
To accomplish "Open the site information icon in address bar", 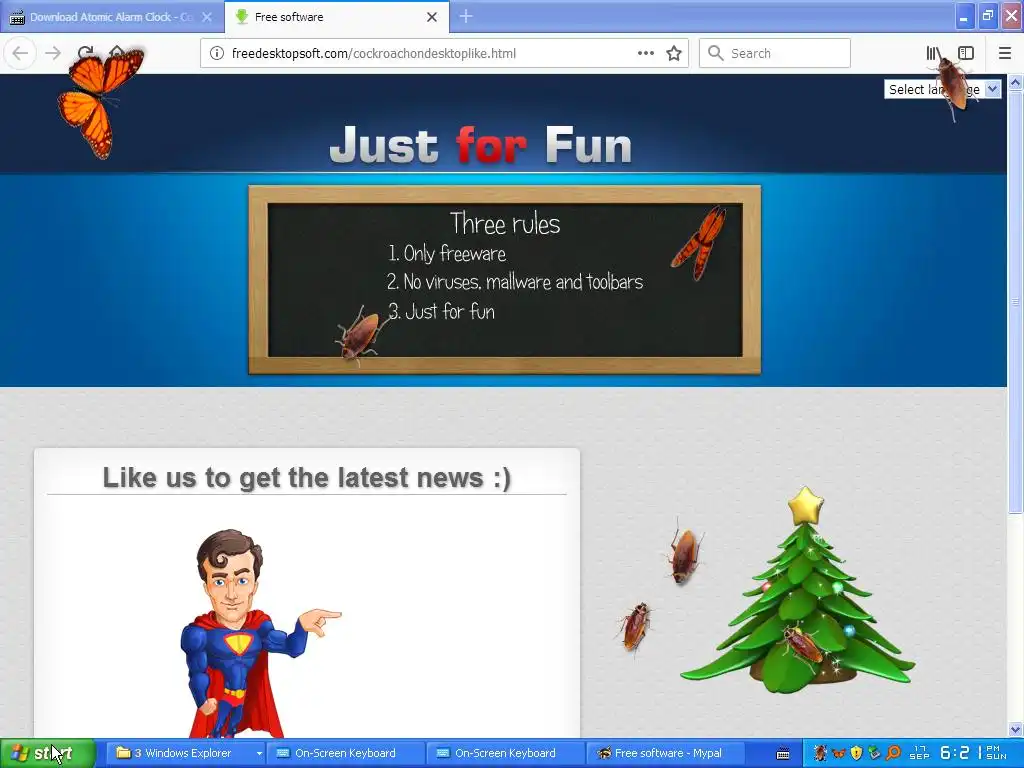I will click(x=217, y=53).
